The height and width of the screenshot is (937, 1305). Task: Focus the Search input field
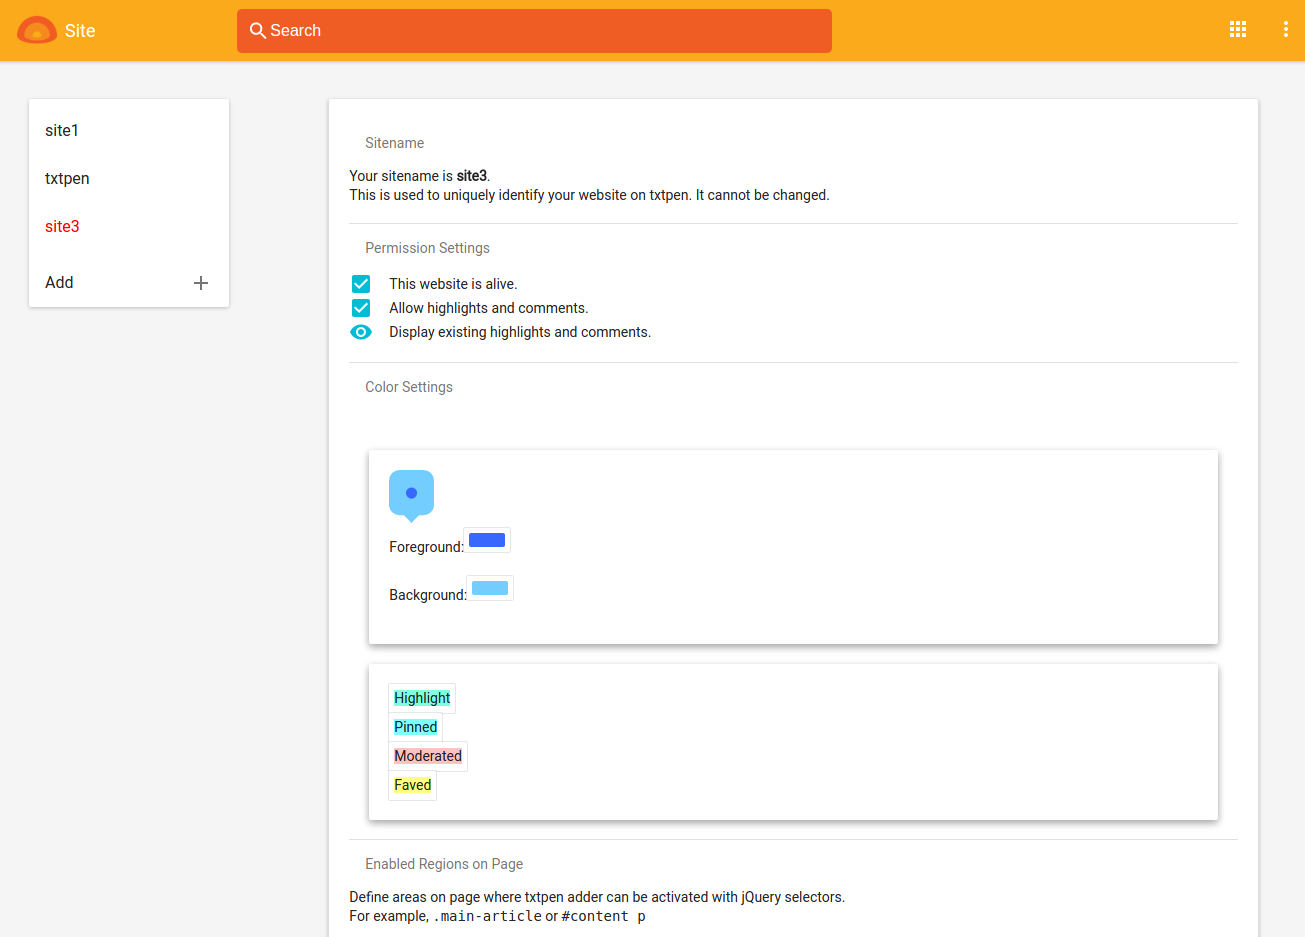click(534, 31)
